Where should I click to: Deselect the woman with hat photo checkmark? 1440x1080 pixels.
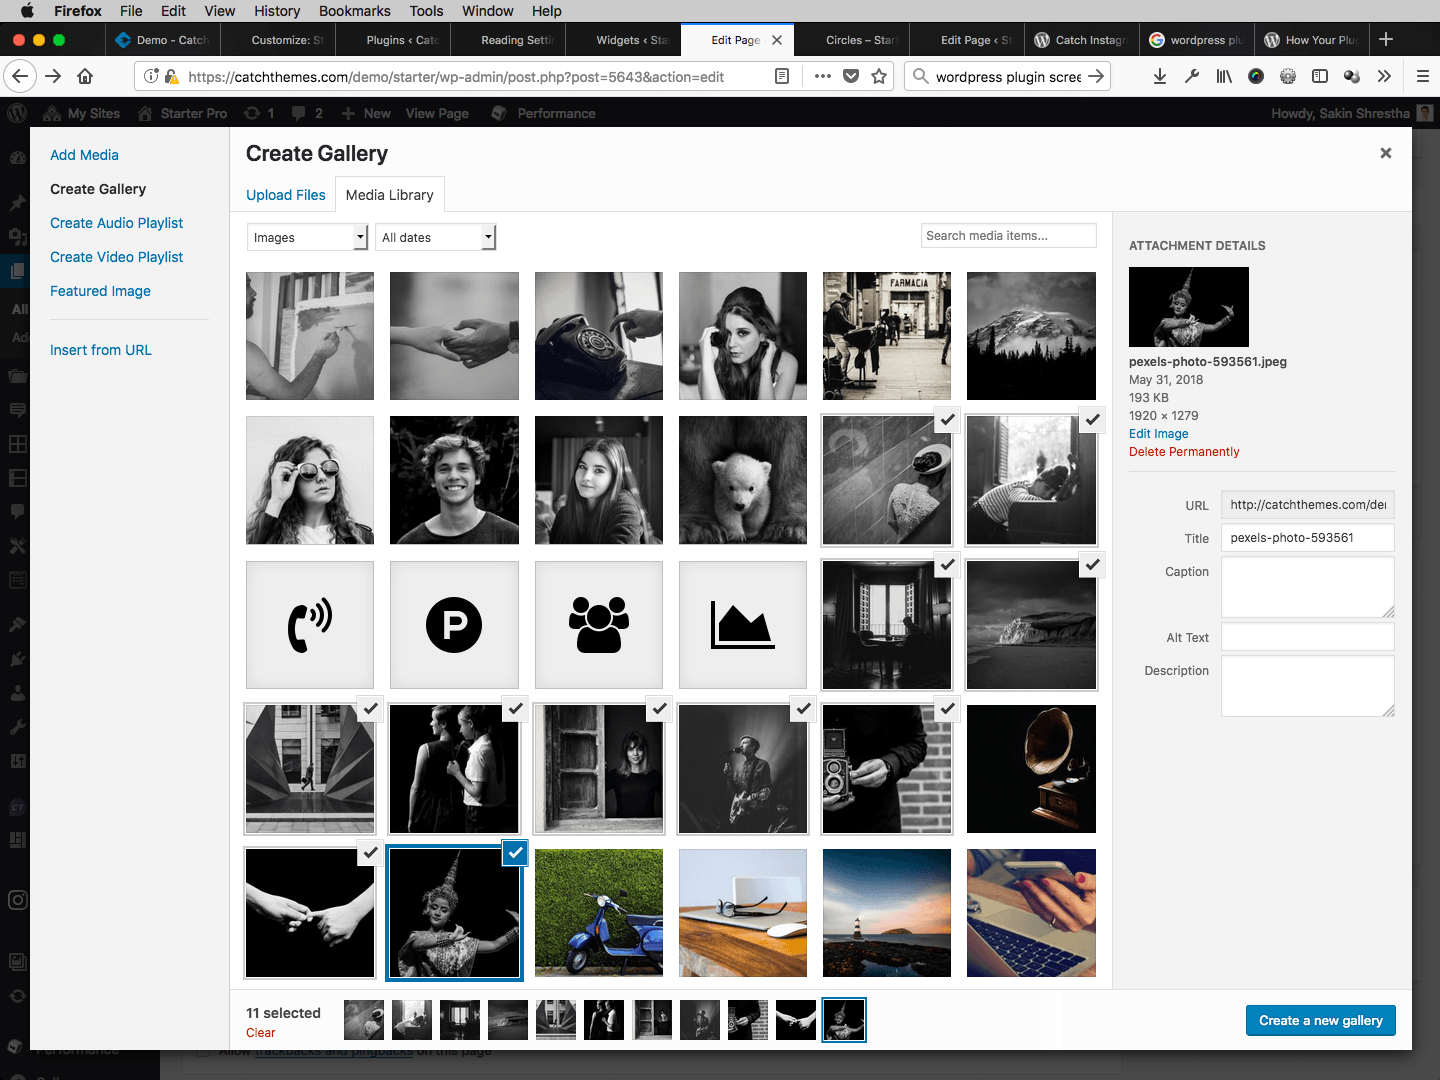pos(947,420)
